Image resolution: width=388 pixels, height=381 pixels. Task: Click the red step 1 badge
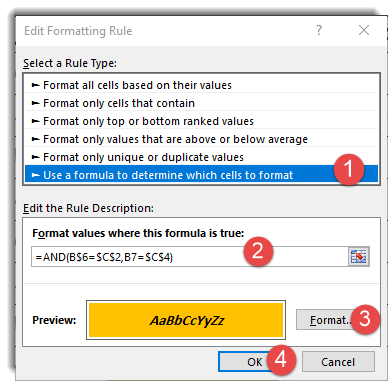coord(349,169)
